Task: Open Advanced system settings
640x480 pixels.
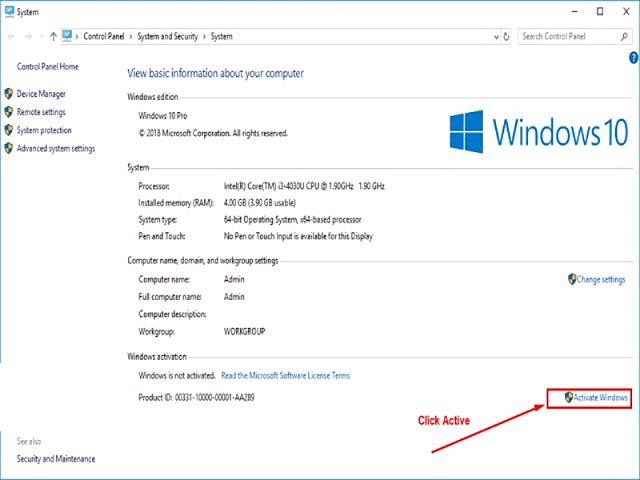Action: [x=56, y=148]
